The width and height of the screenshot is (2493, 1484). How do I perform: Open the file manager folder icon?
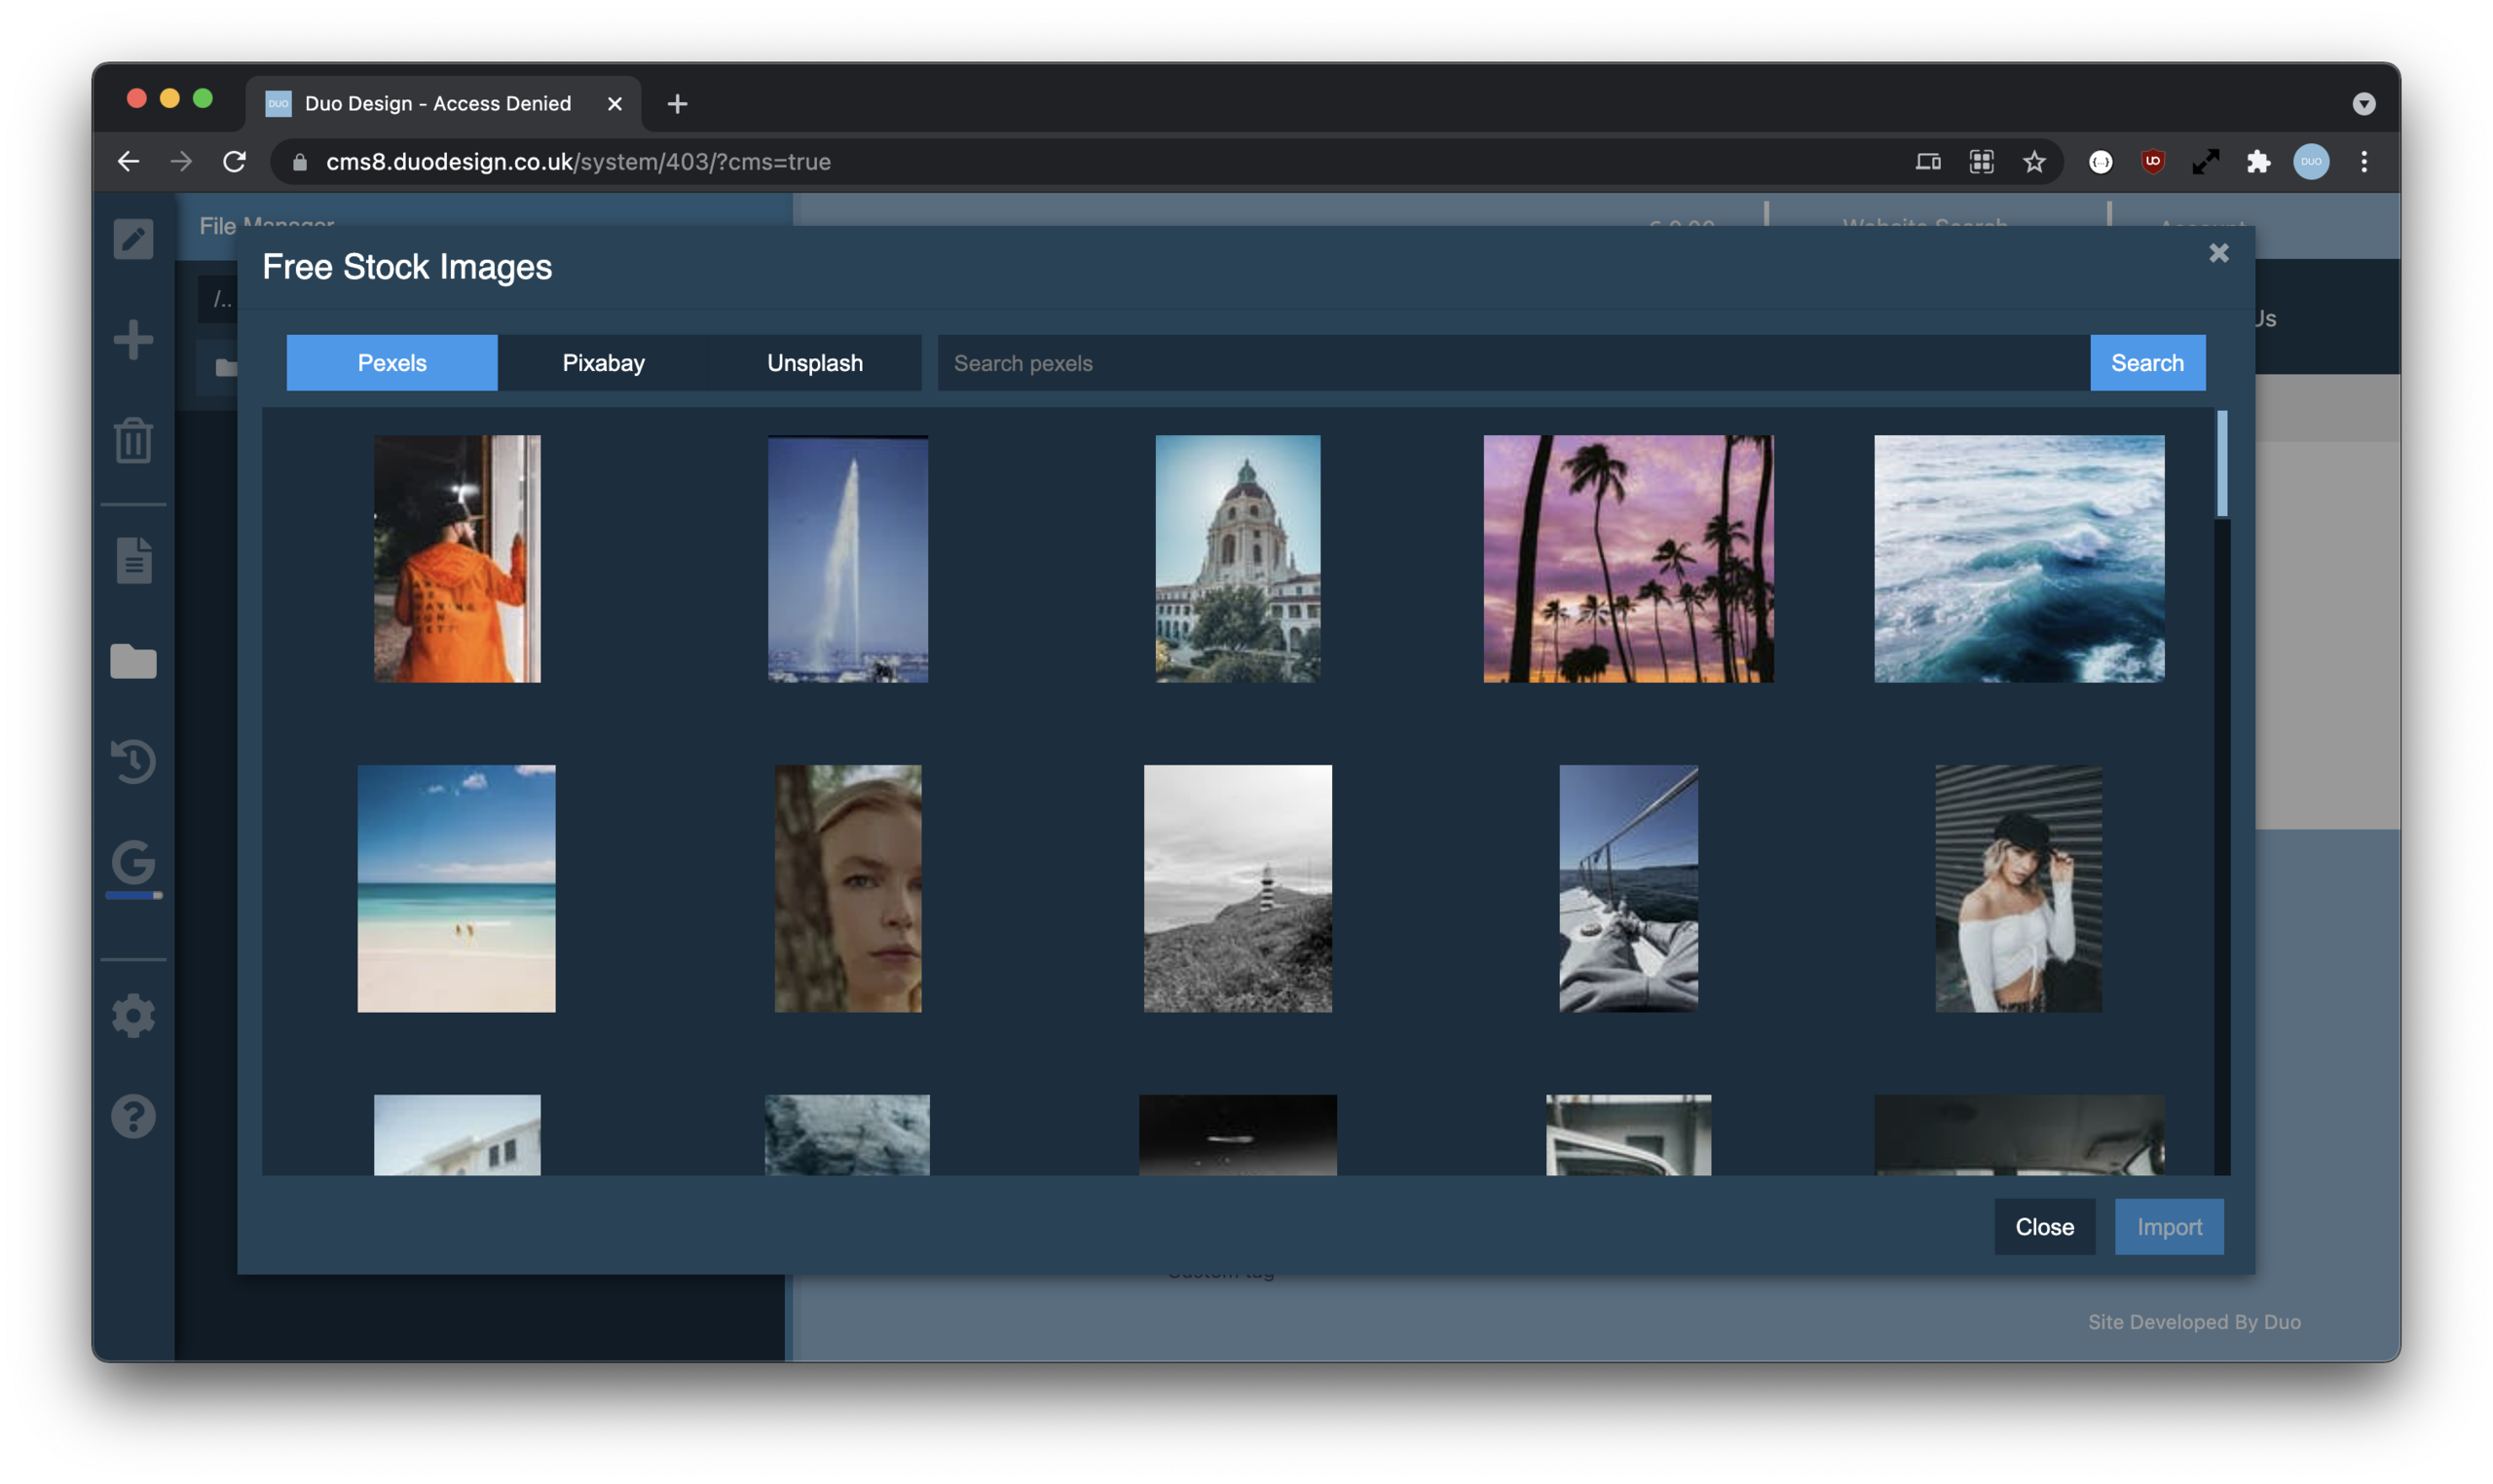(133, 662)
